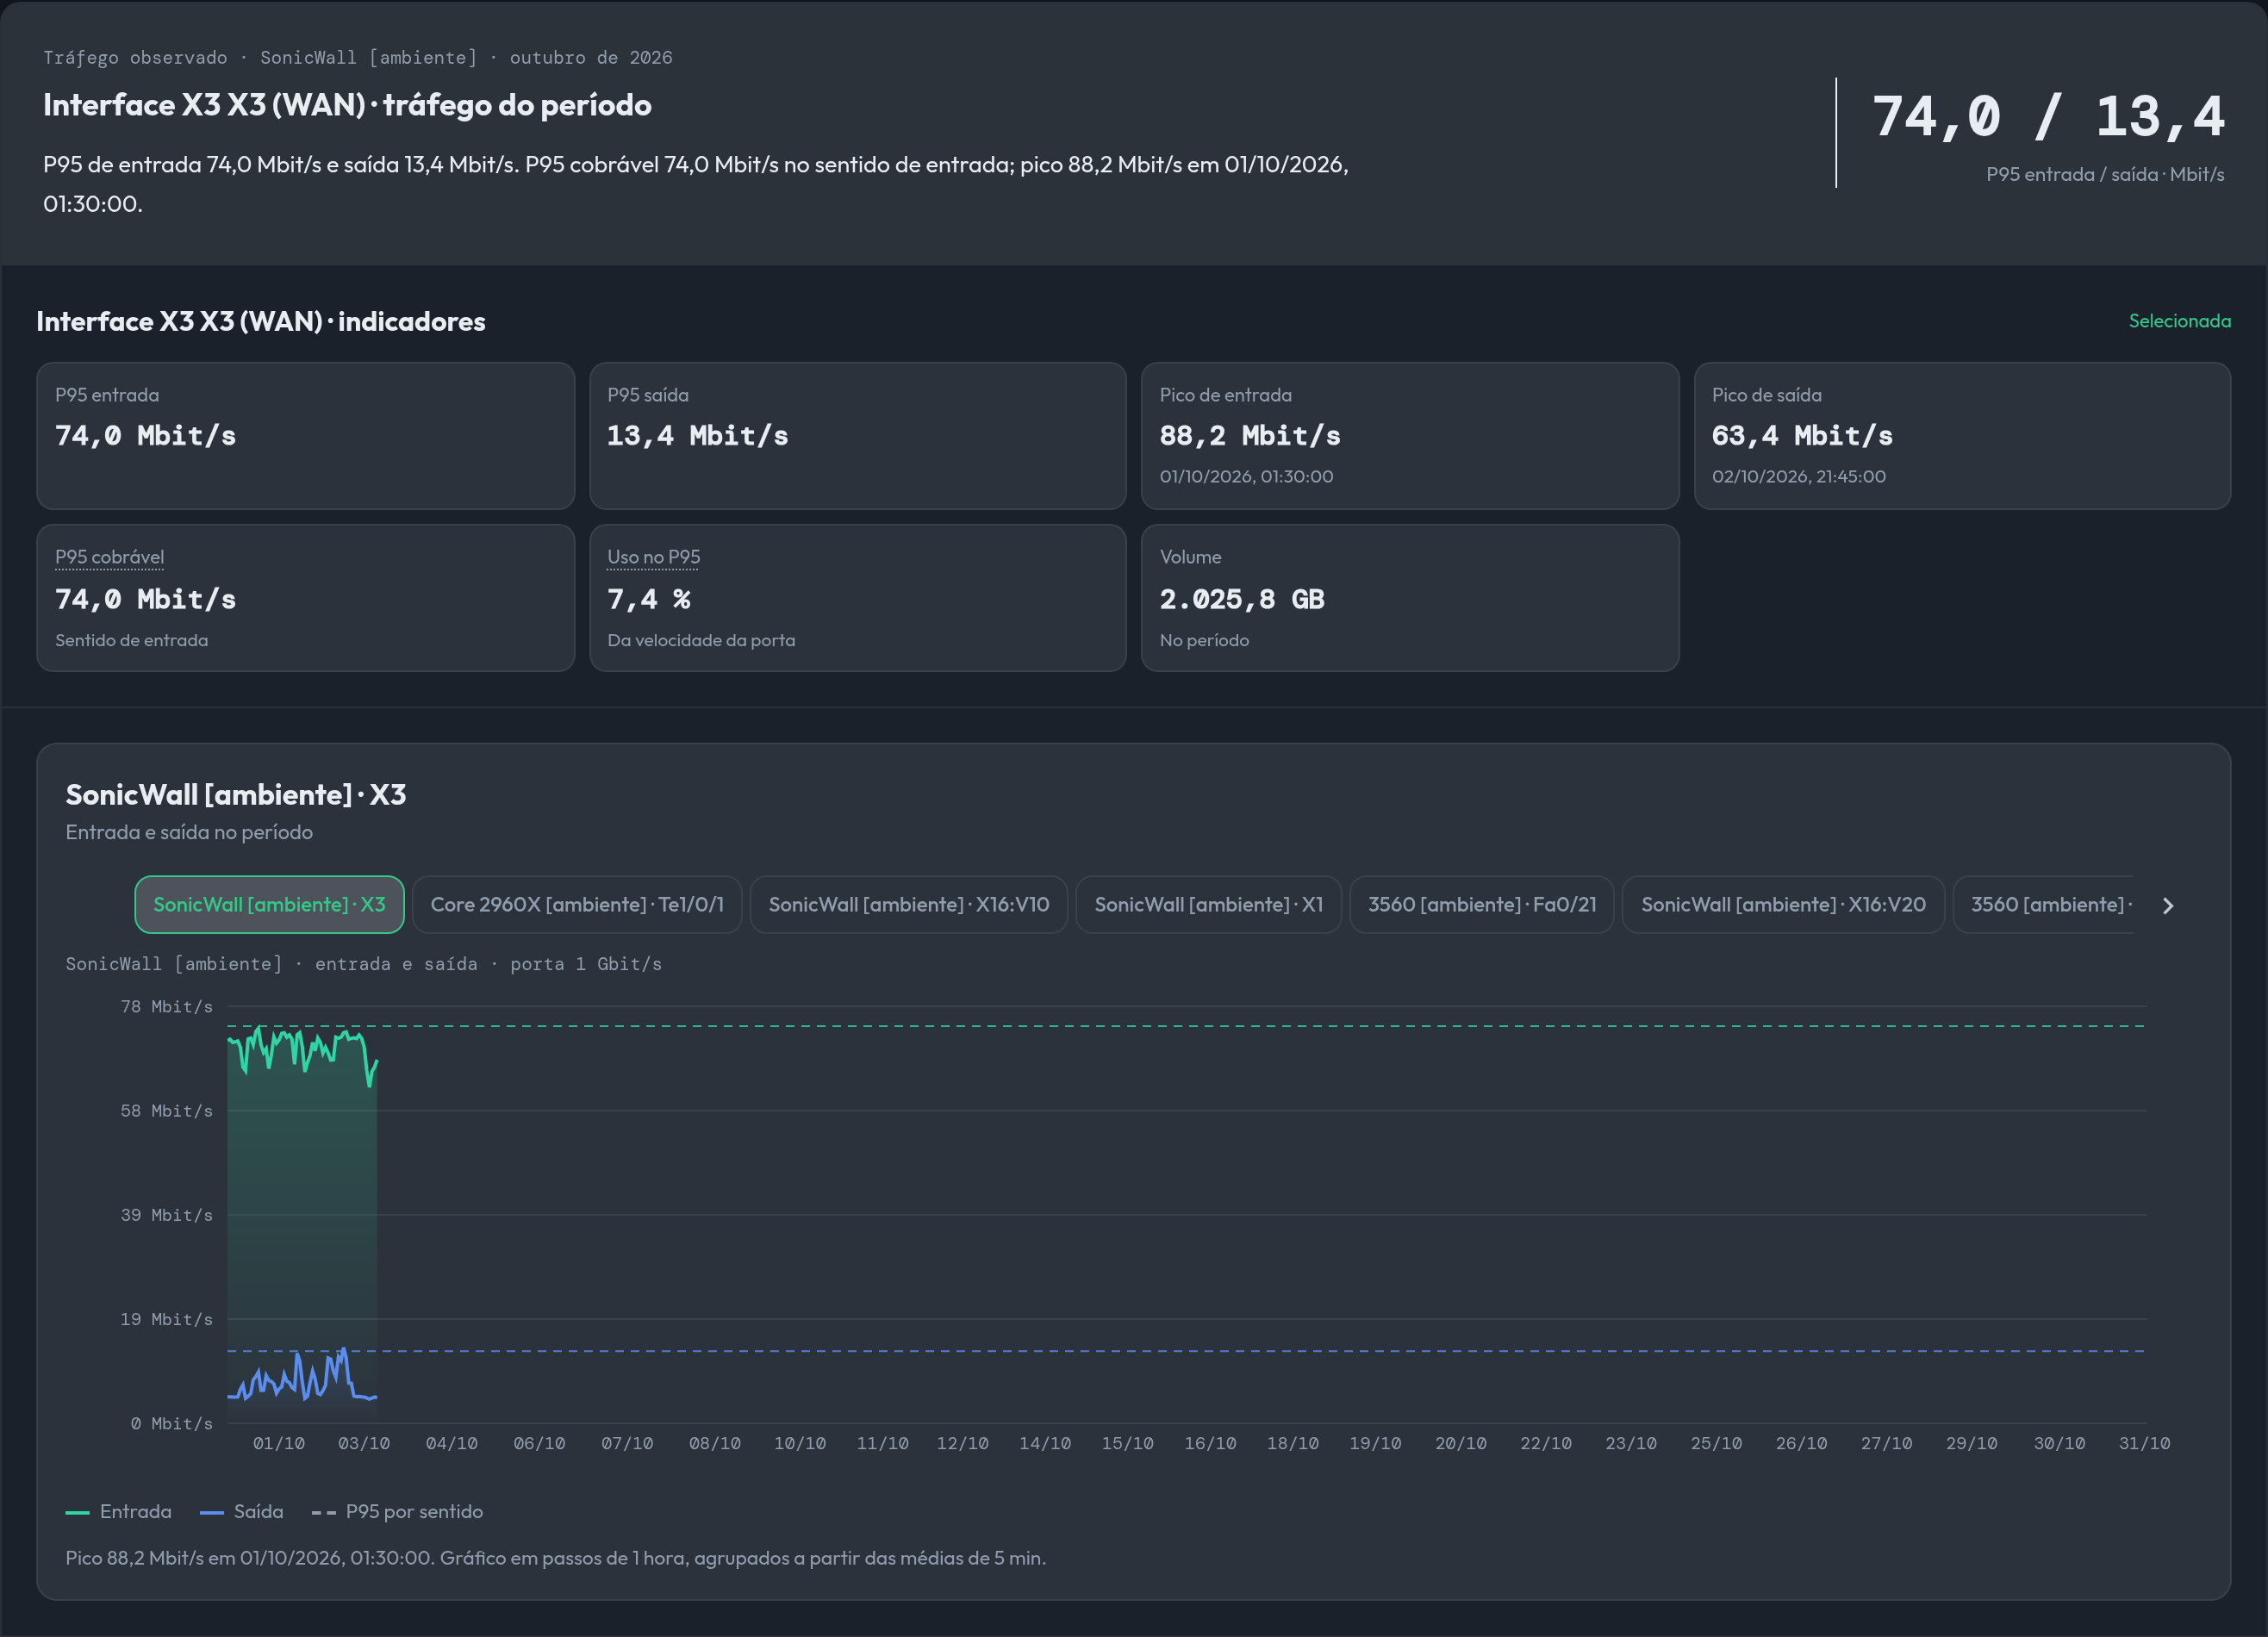Click the 01/10 x-axis date label
Image resolution: width=2268 pixels, height=1637 pixels.
tap(279, 1443)
